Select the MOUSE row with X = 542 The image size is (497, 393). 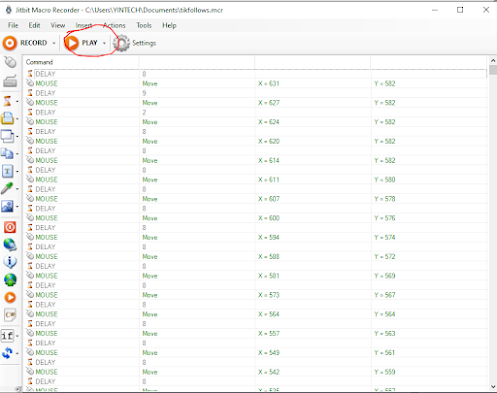click(255, 372)
